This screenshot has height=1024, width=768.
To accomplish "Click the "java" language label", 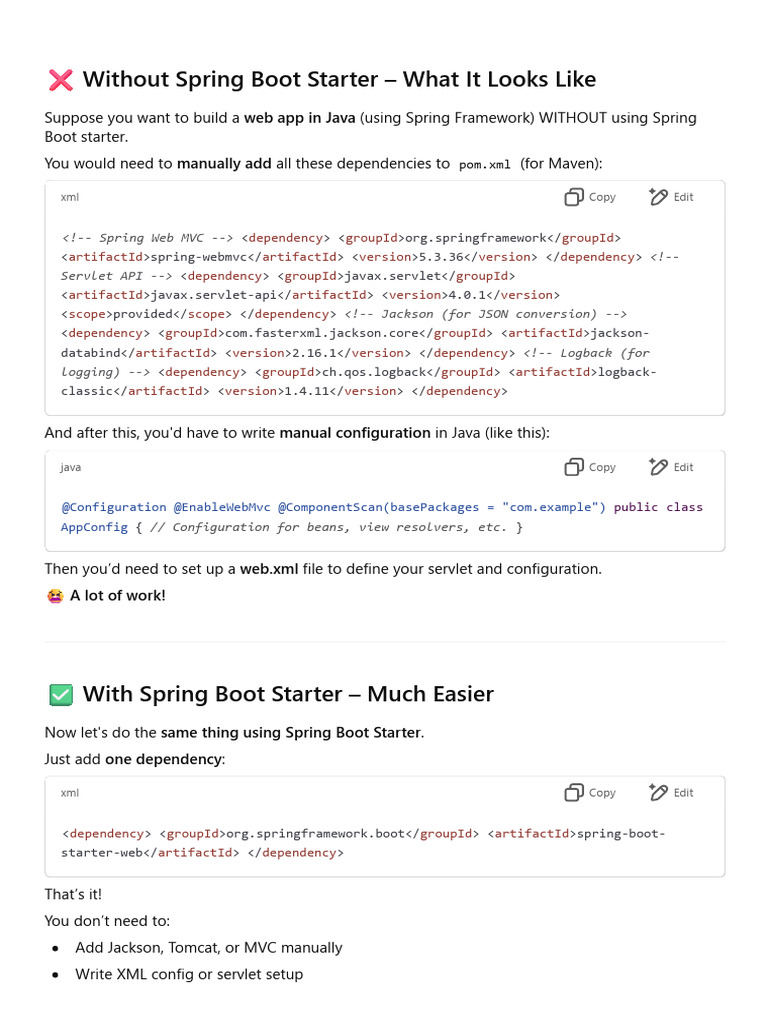I will click(x=70, y=467).
